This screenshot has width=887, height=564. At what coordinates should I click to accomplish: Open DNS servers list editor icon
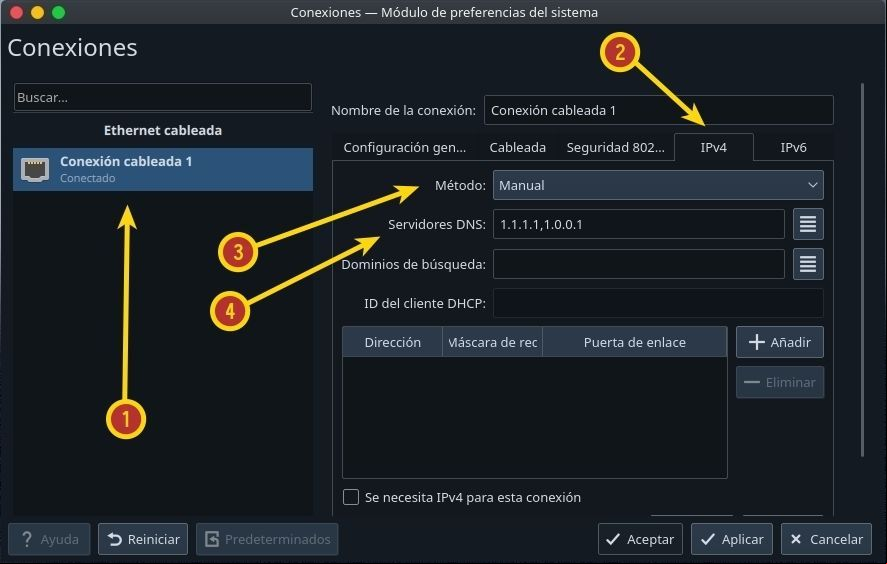coord(808,224)
